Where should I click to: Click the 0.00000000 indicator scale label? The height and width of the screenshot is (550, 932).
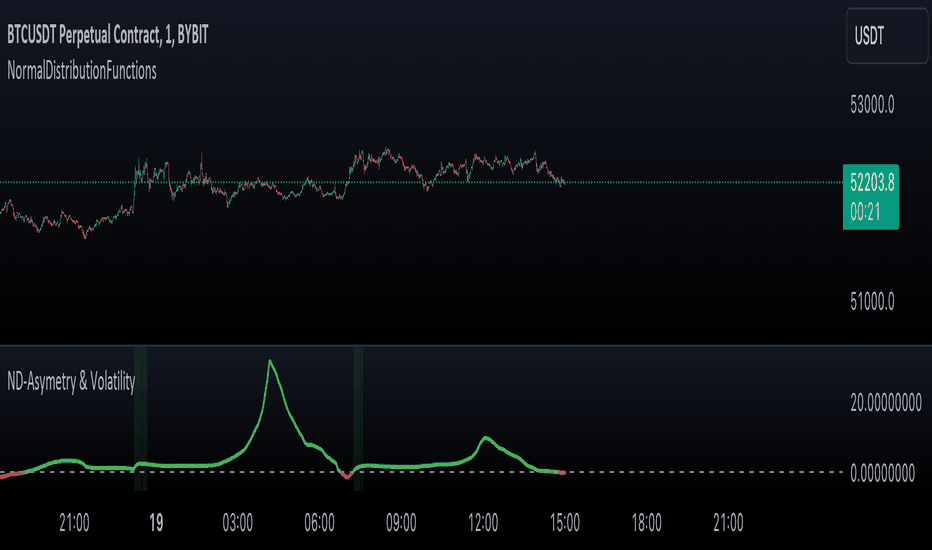click(x=882, y=473)
